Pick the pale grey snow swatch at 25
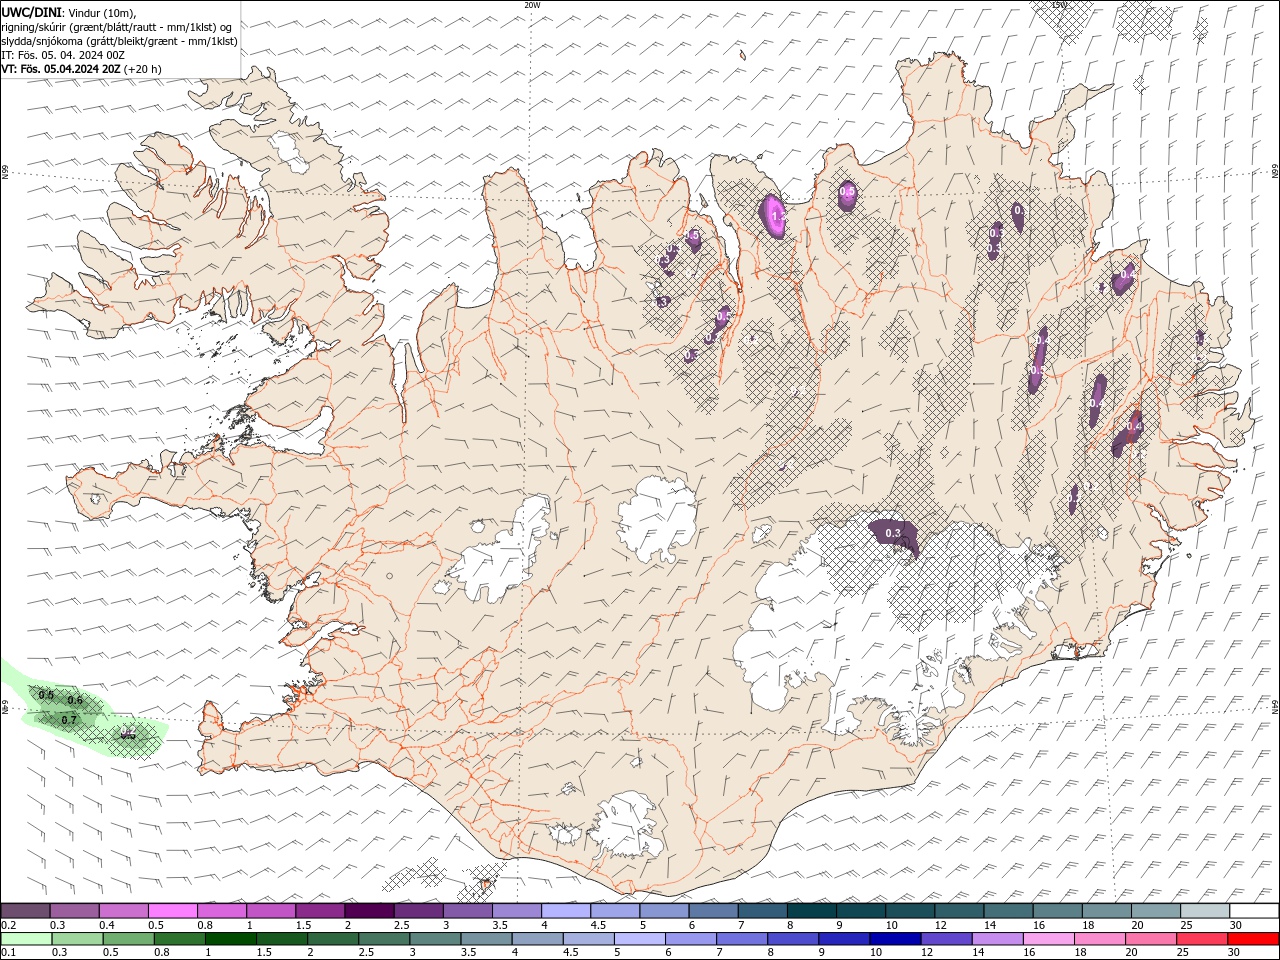This screenshot has height=960, width=1280. 1205,911
